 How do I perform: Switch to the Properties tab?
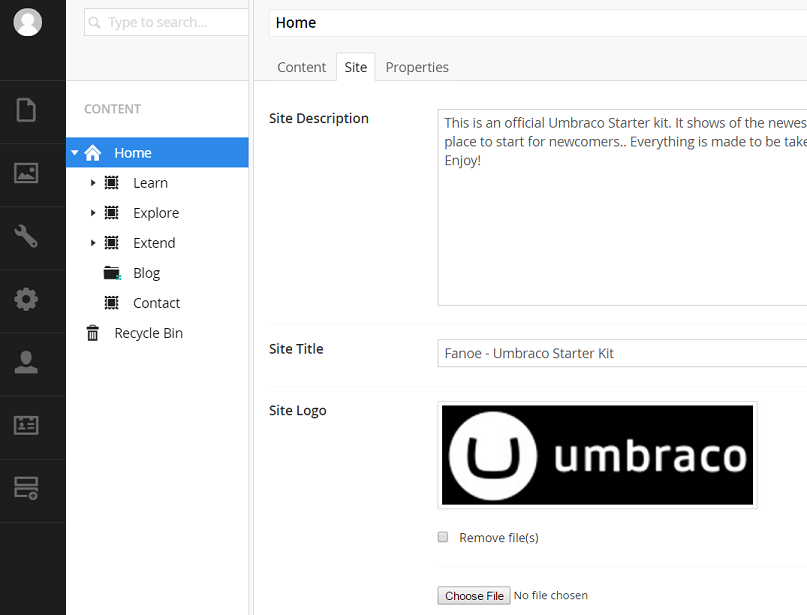click(x=417, y=67)
